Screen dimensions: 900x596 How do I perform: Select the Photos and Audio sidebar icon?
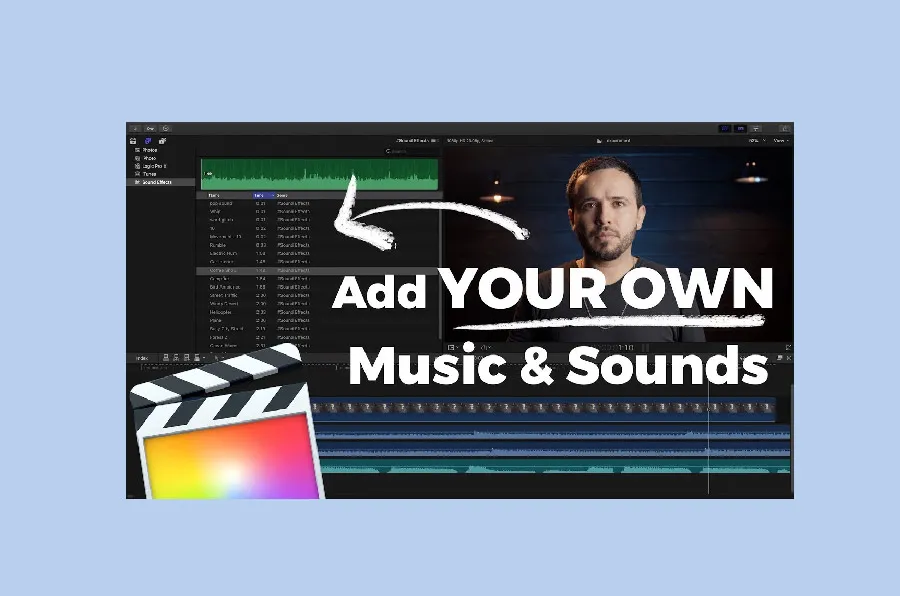tap(147, 141)
